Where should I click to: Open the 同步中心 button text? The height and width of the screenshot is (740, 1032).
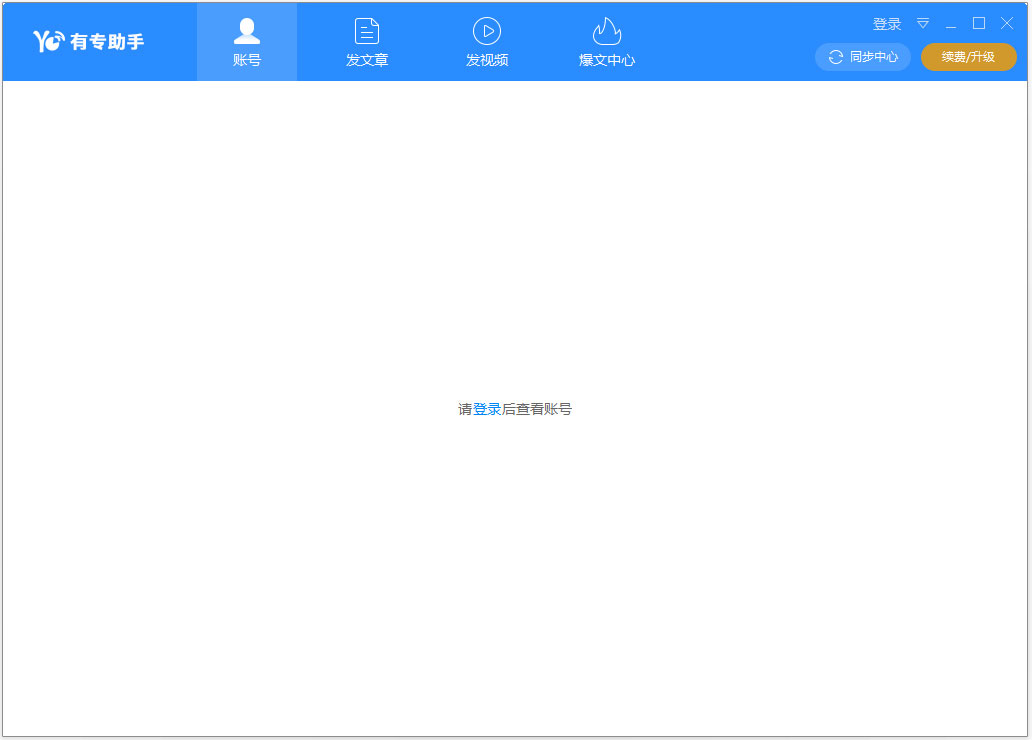point(873,57)
